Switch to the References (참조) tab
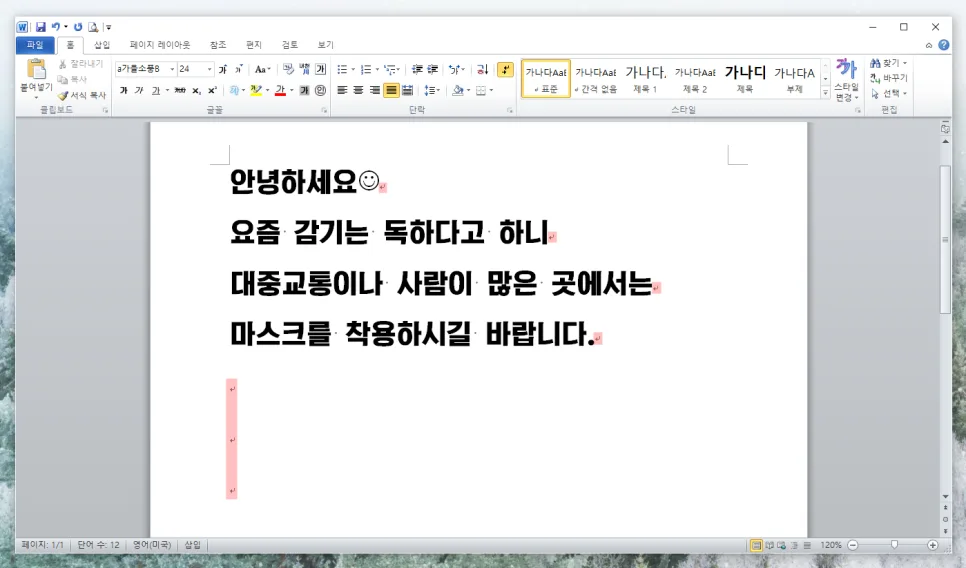 point(217,45)
